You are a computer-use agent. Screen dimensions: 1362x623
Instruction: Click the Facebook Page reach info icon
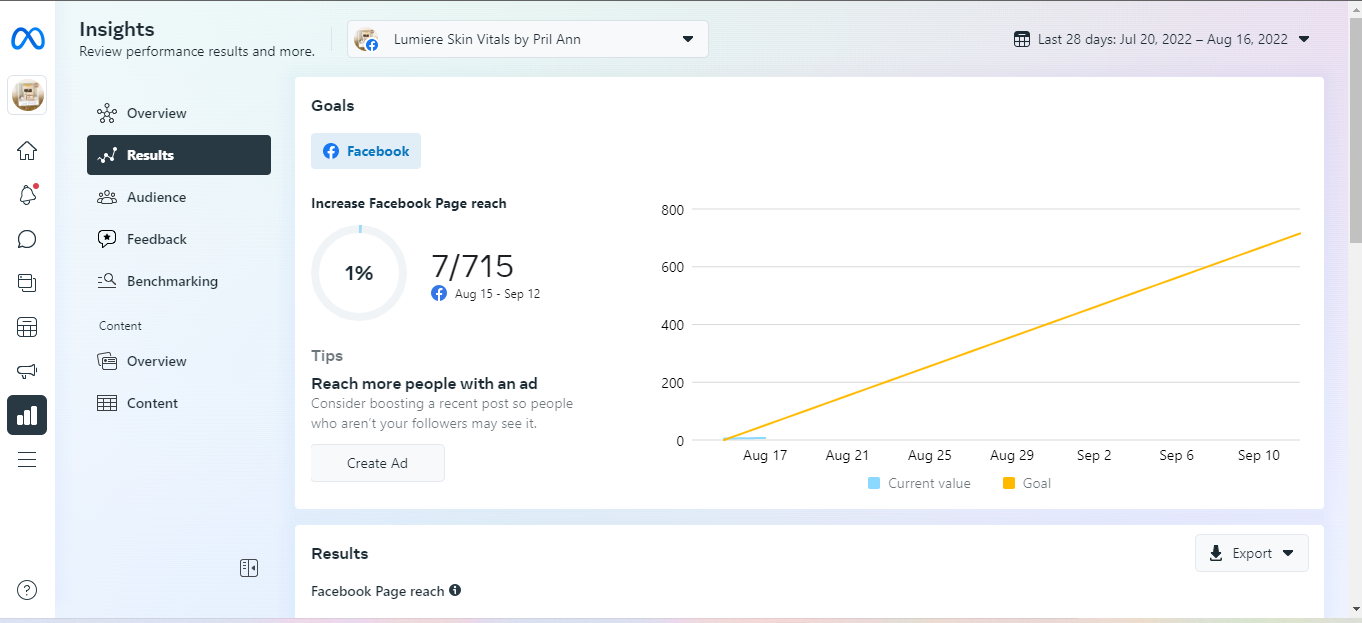click(x=455, y=590)
